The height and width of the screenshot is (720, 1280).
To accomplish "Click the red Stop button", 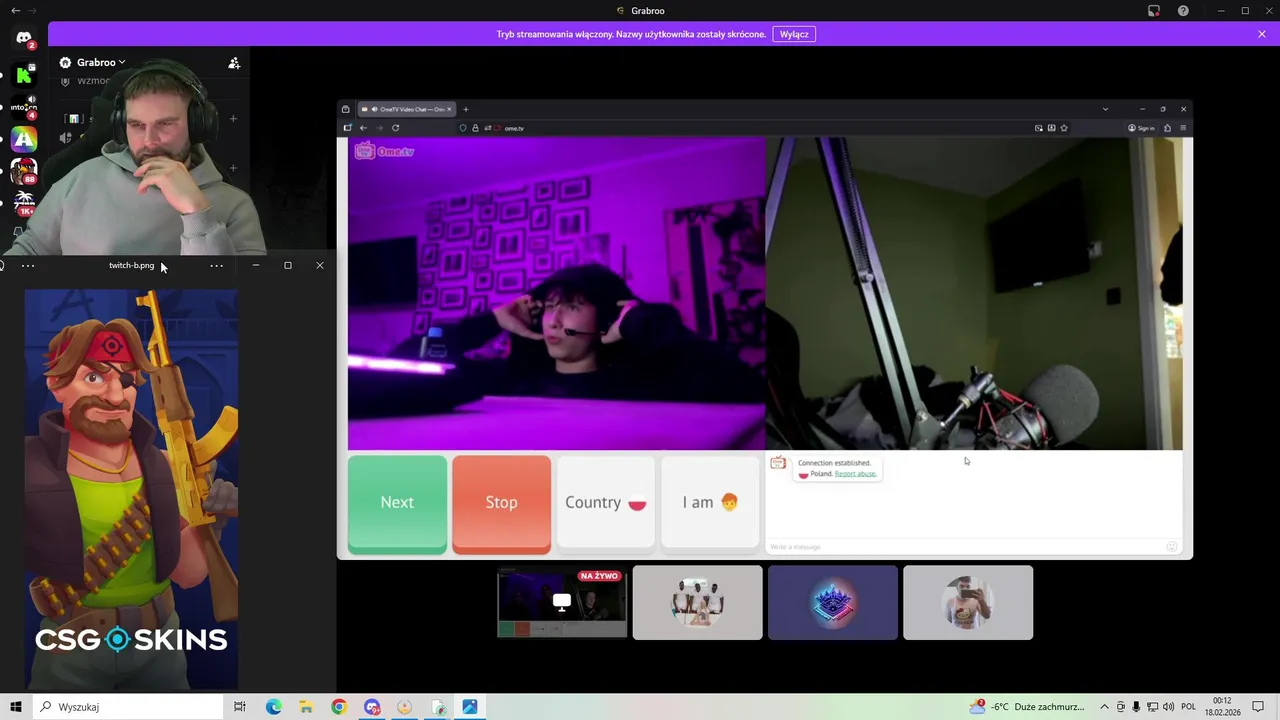I will 501,503.
